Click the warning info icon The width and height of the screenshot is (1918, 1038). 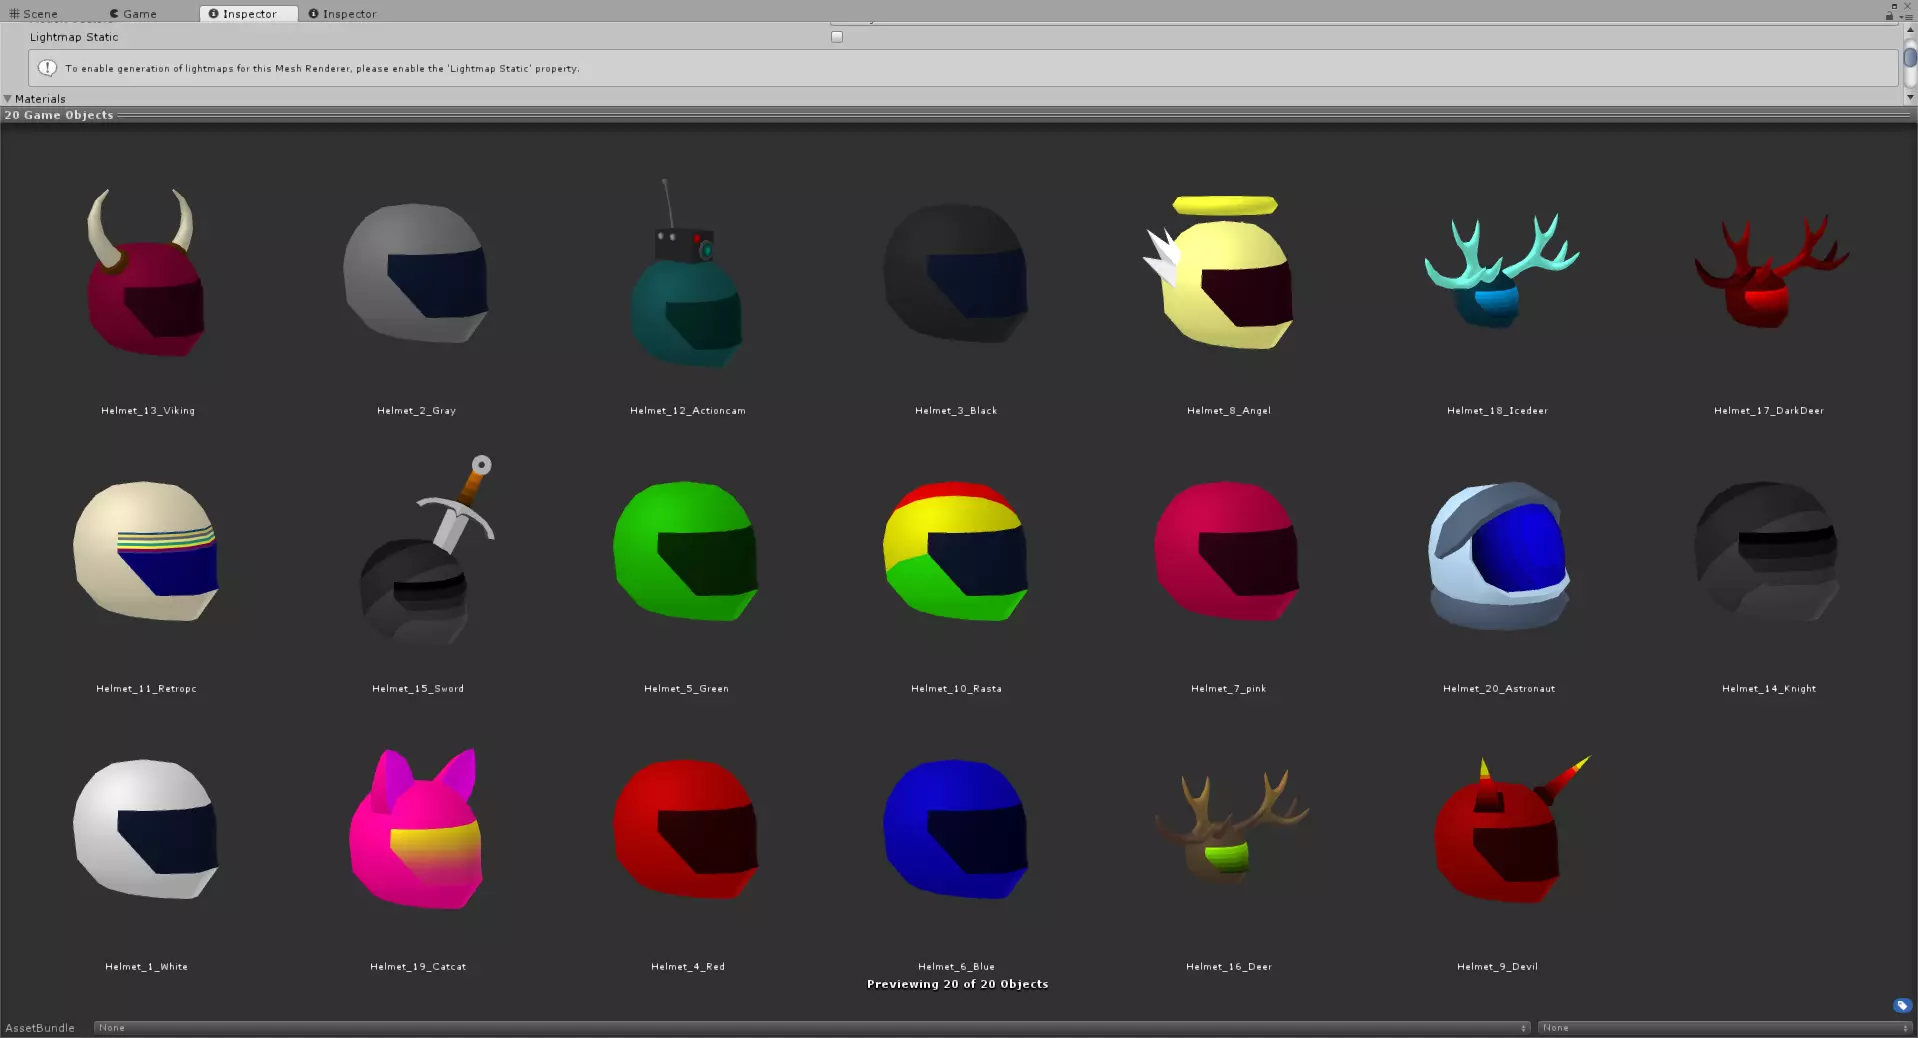click(x=47, y=68)
